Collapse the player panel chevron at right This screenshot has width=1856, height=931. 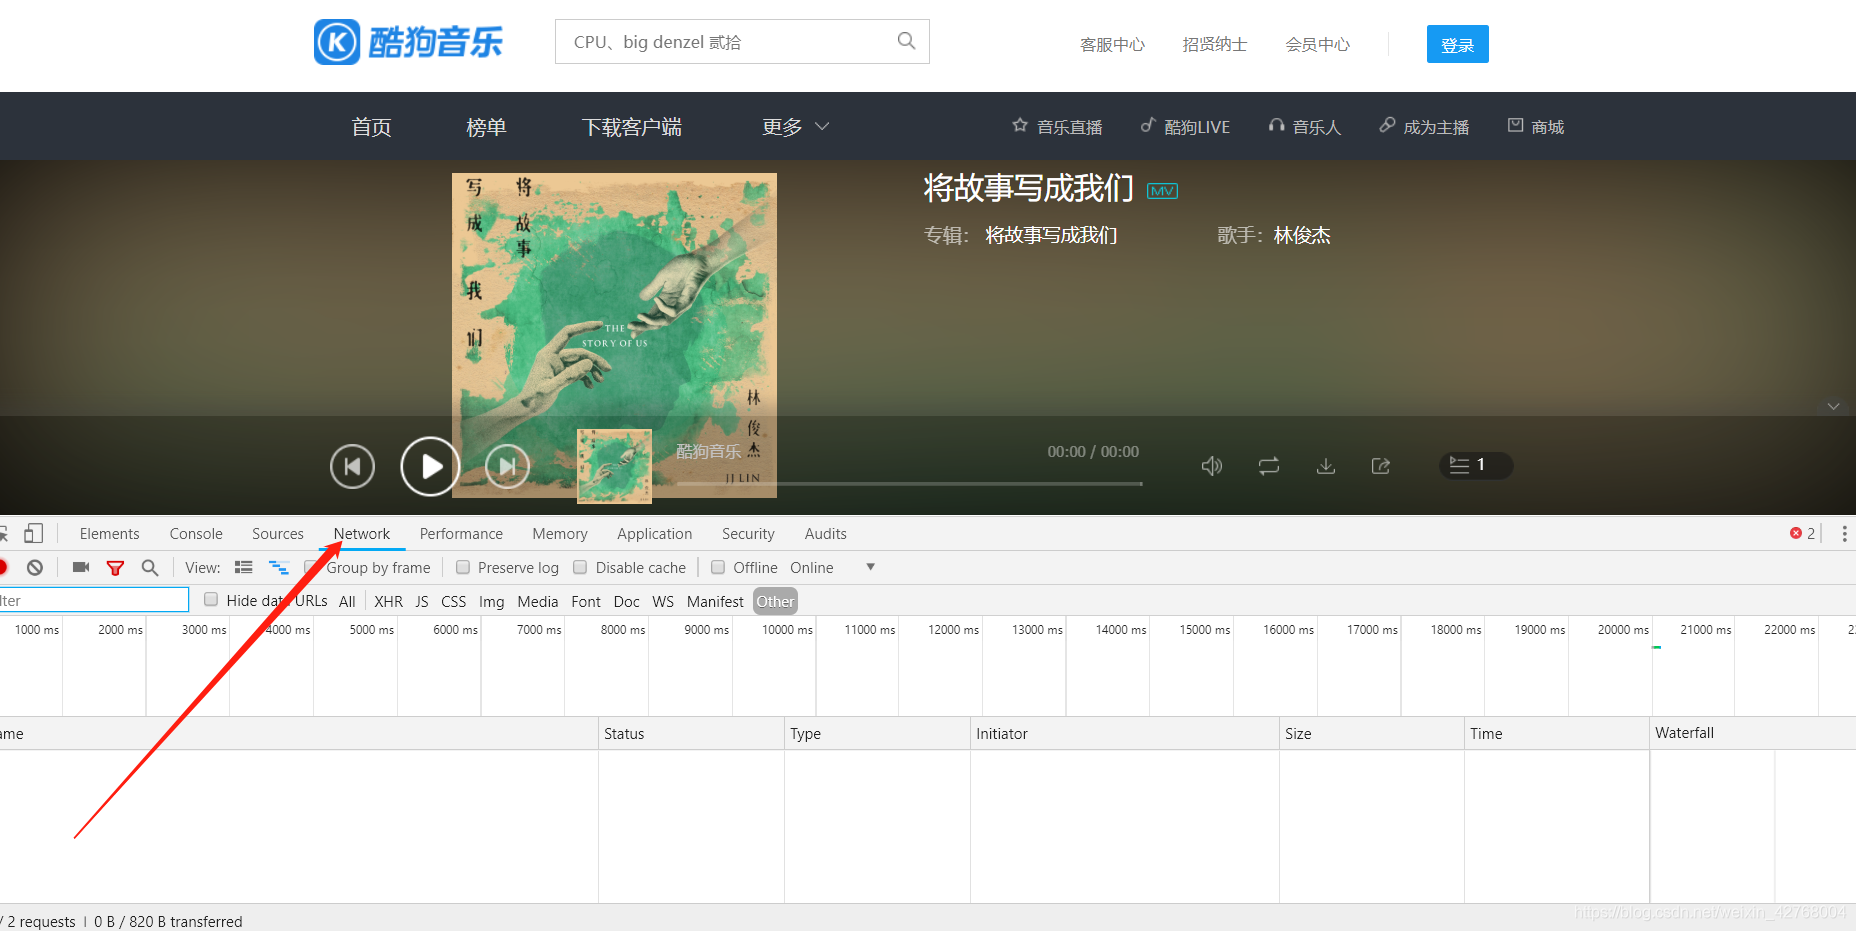pos(1833,406)
